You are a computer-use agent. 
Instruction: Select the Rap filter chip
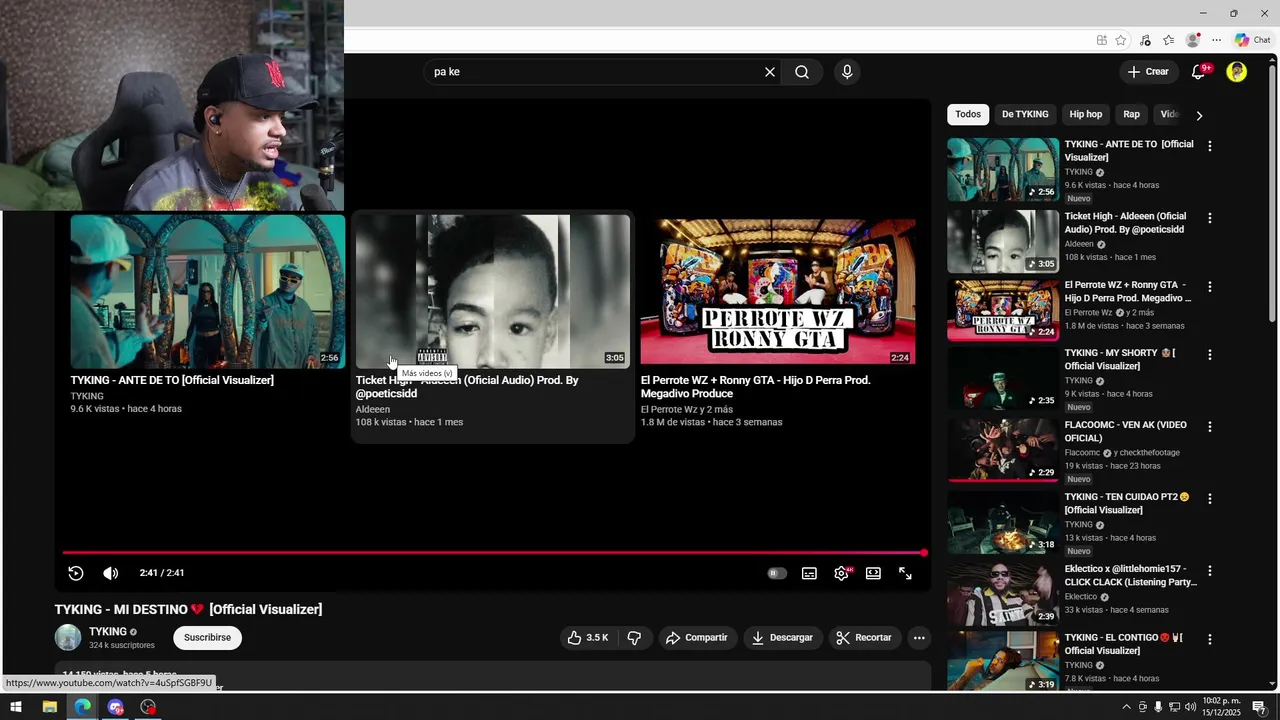(1131, 114)
